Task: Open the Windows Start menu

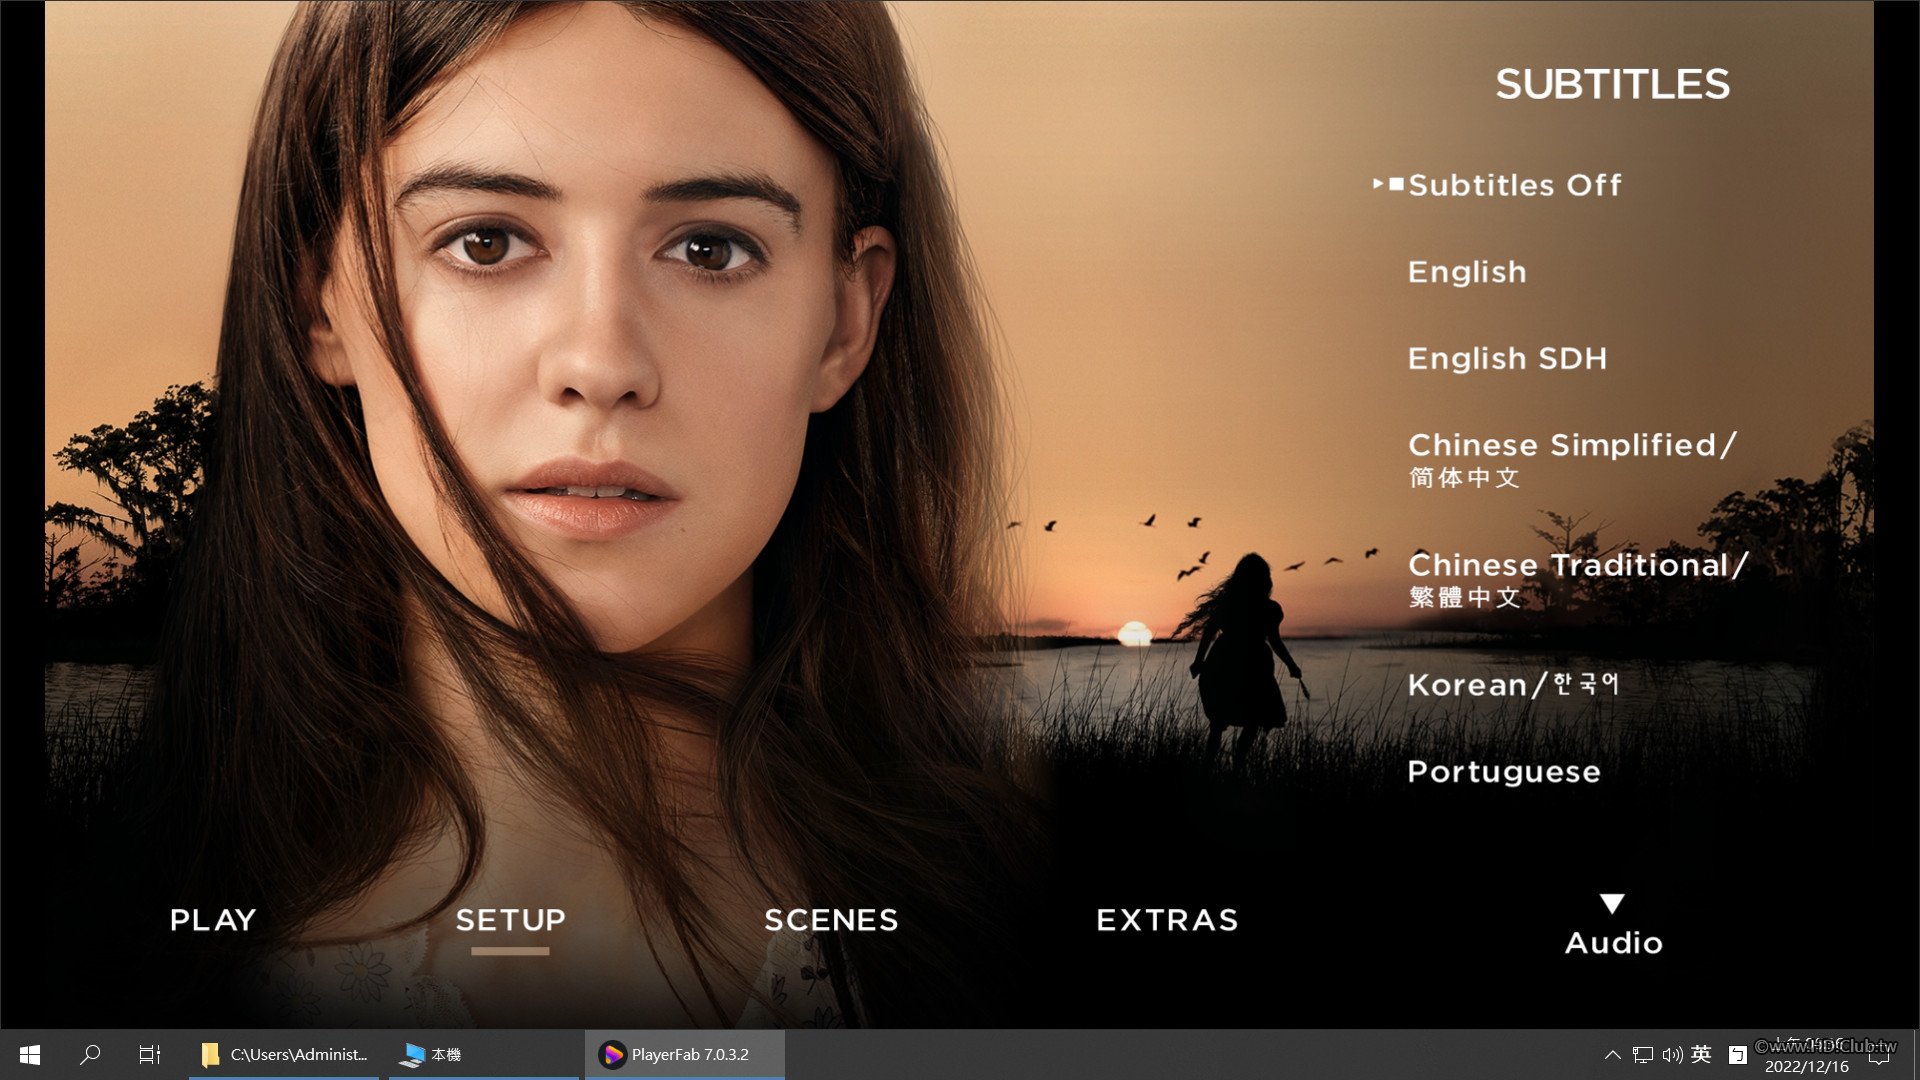Action: pyautogui.click(x=30, y=1054)
